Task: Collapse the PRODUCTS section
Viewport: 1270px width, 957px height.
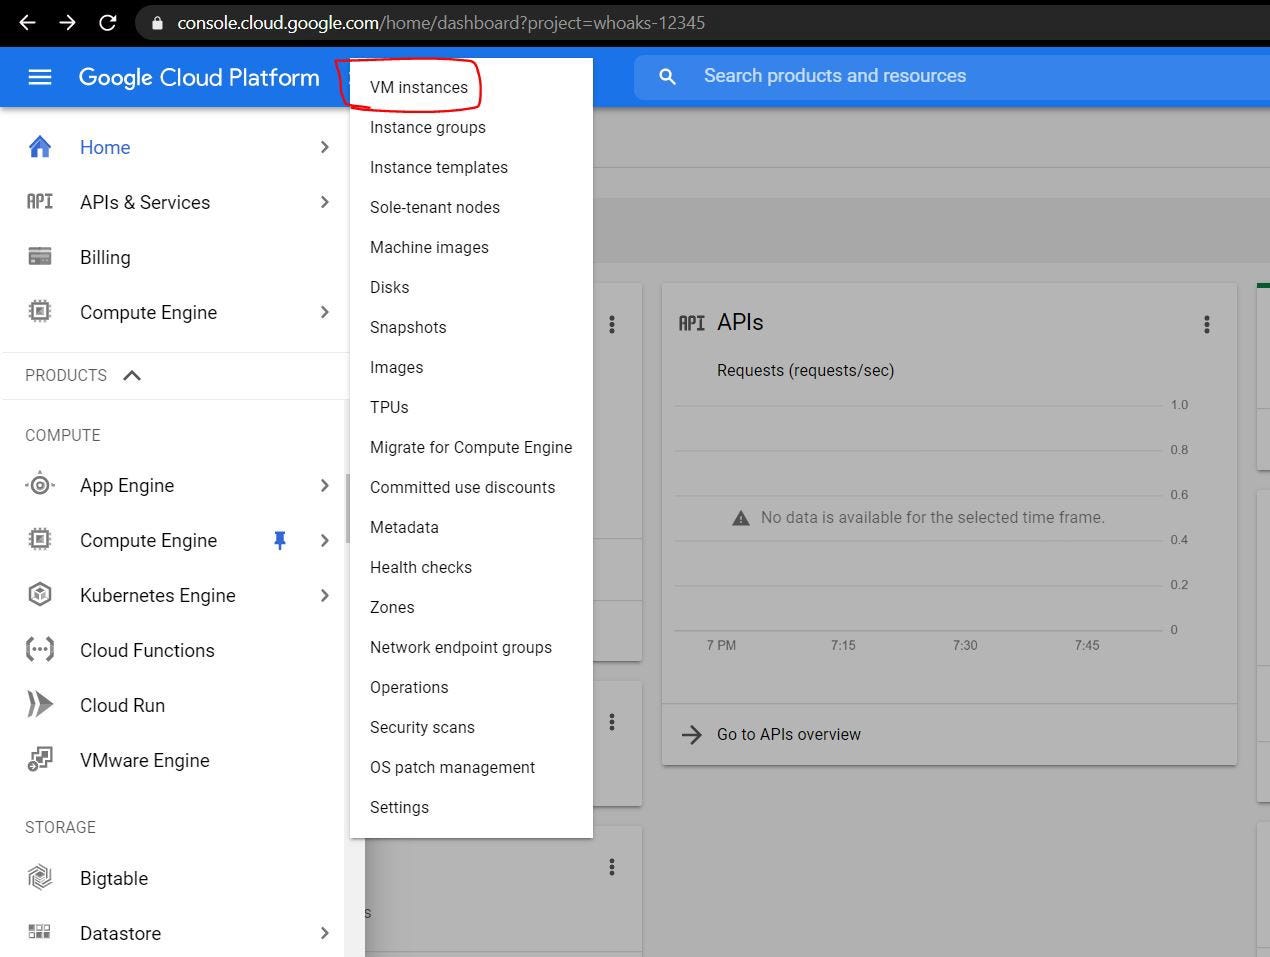Action: [132, 375]
